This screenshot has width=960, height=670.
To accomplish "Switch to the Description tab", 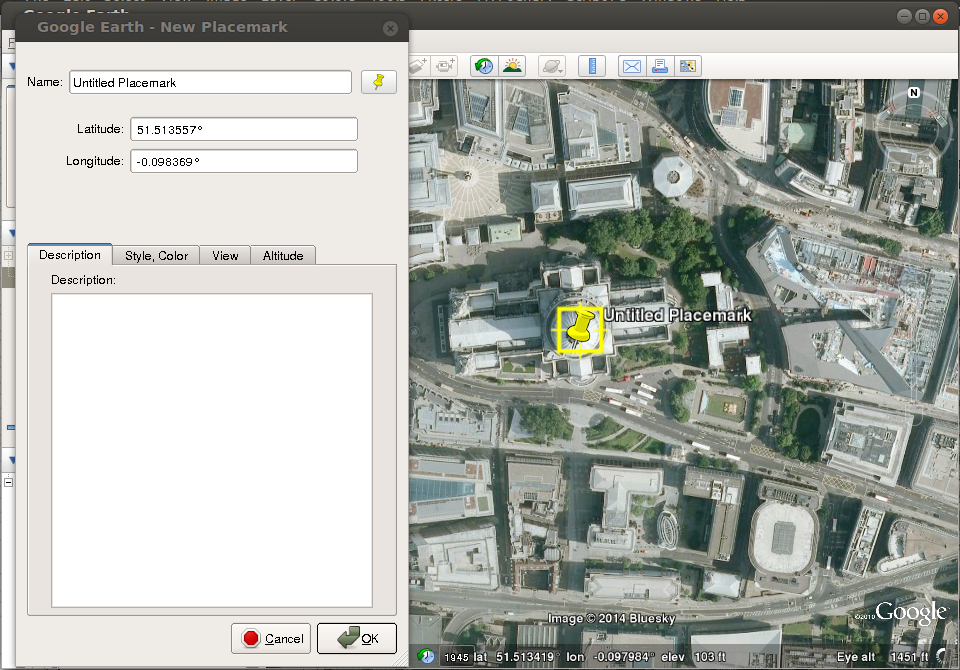I will [70, 255].
